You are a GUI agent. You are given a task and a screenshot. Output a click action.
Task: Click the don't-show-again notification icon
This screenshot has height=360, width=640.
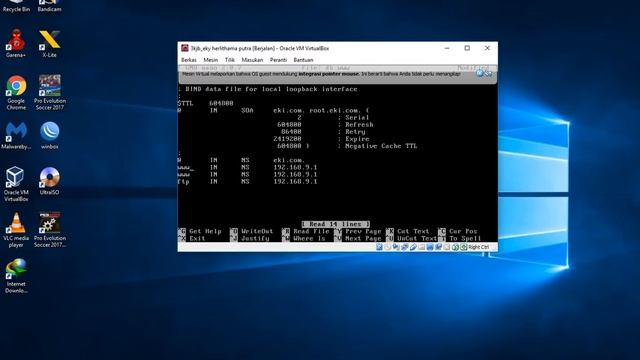click(x=488, y=73)
